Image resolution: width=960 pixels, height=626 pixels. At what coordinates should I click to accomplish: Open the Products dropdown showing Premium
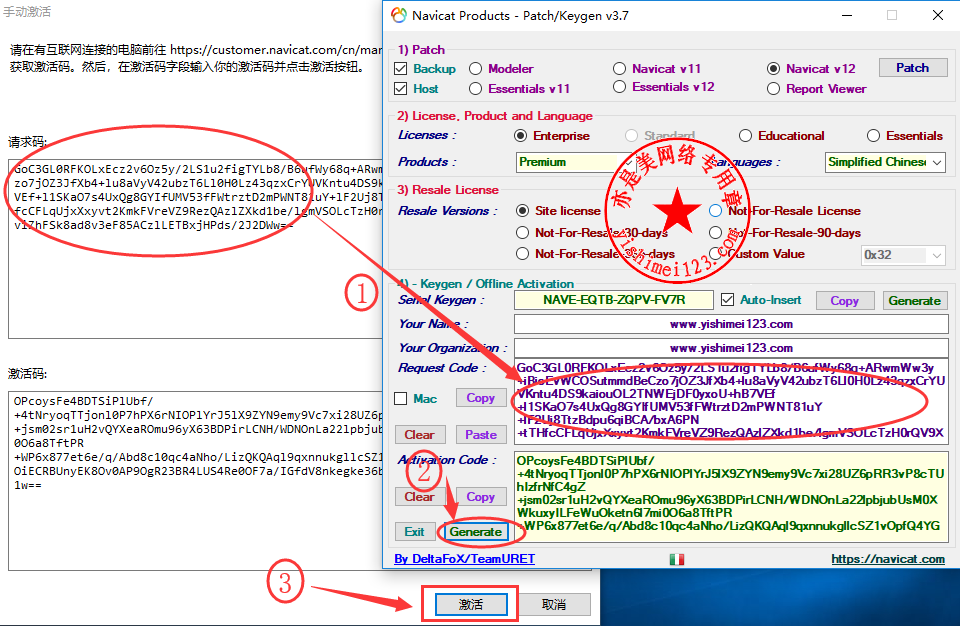(x=572, y=162)
